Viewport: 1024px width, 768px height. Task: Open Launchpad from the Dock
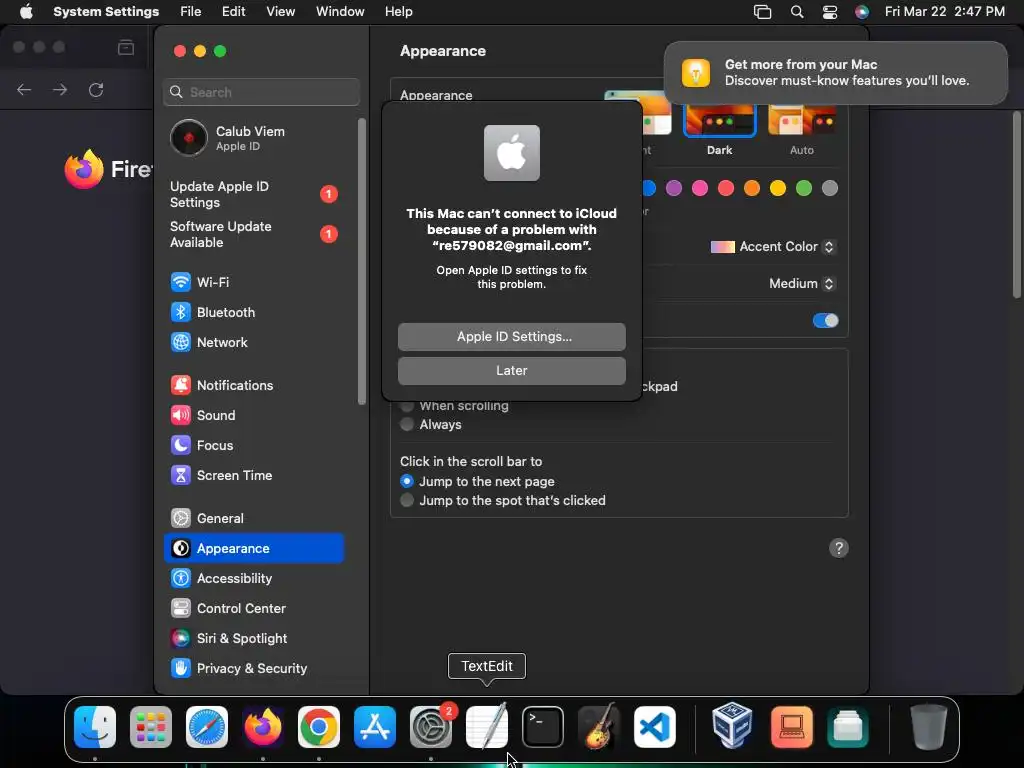tap(151, 727)
